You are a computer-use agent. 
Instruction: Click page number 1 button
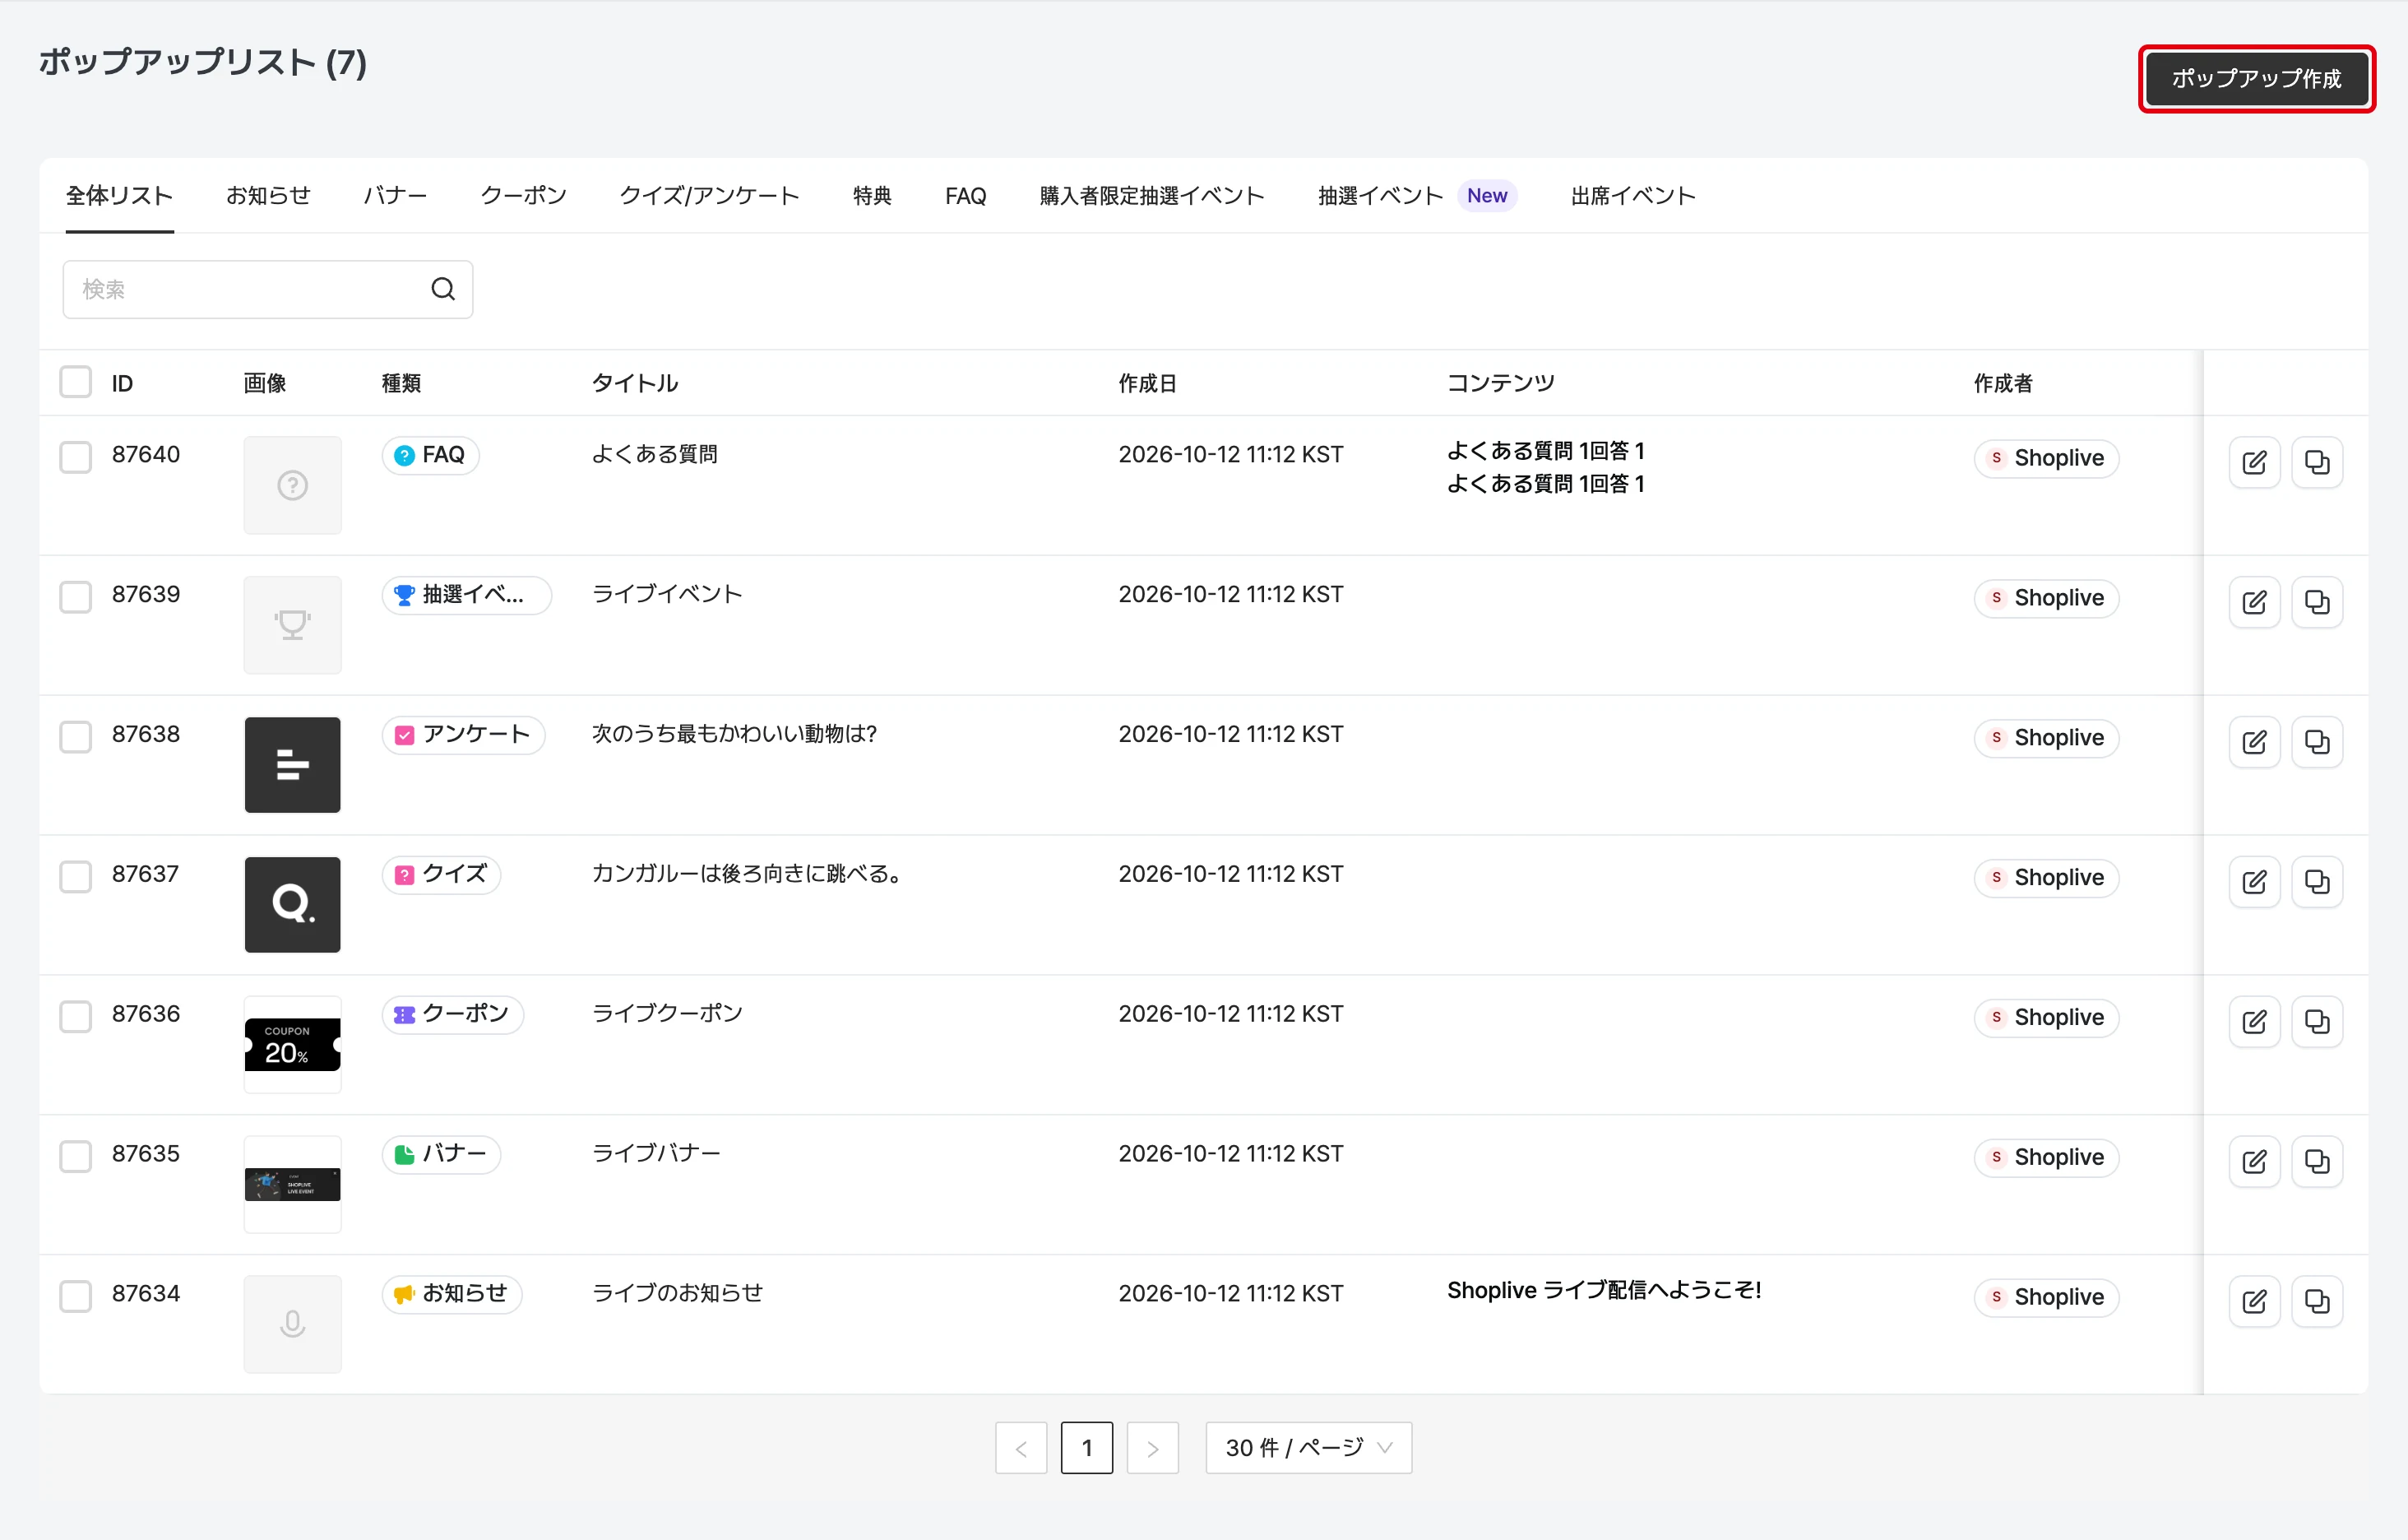[1087, 1448]
